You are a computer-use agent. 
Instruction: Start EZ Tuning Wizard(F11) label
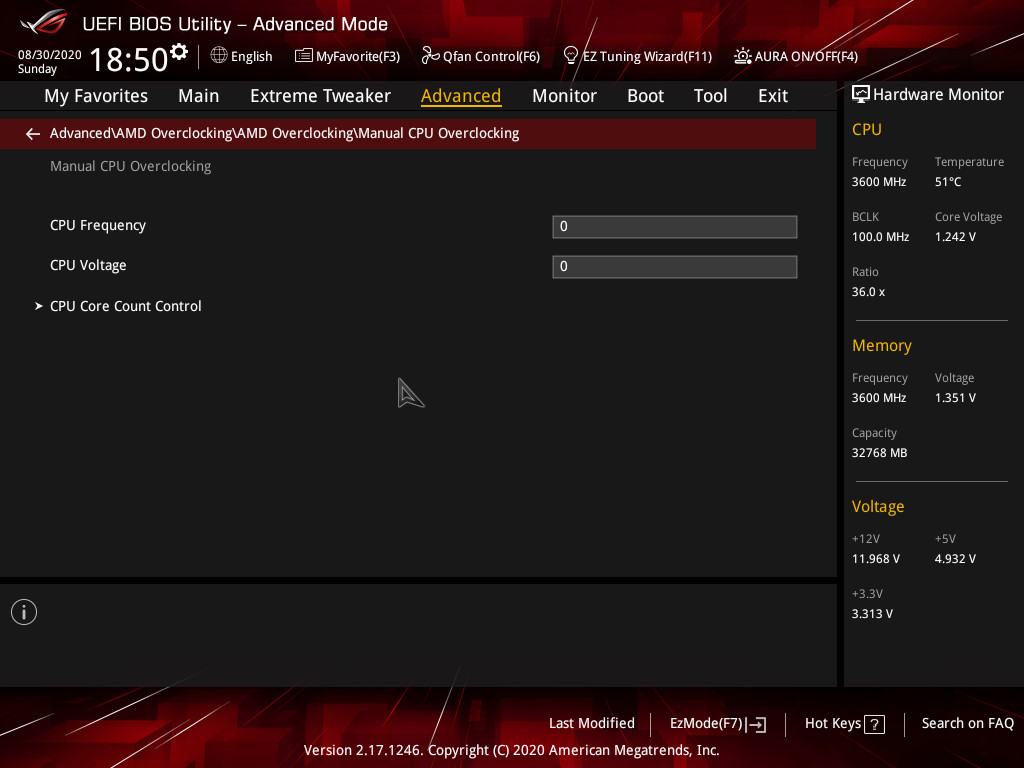pos(647,57)
